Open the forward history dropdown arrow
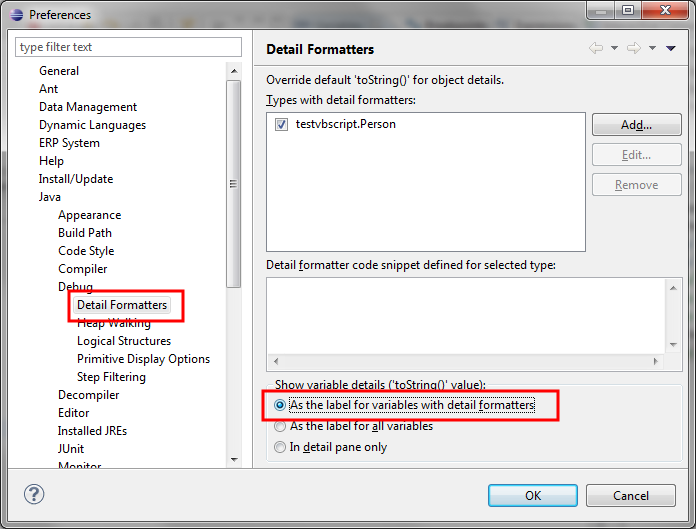The image size is (696, 529). [651, 48]
